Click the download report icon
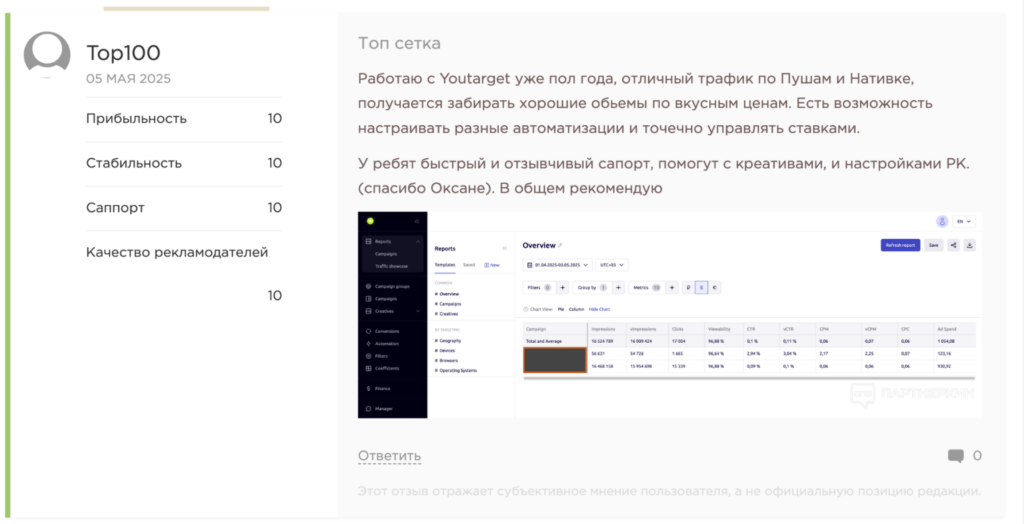Image resolution: width=1024 pixels, height=524 pixels. coord(970,245)
